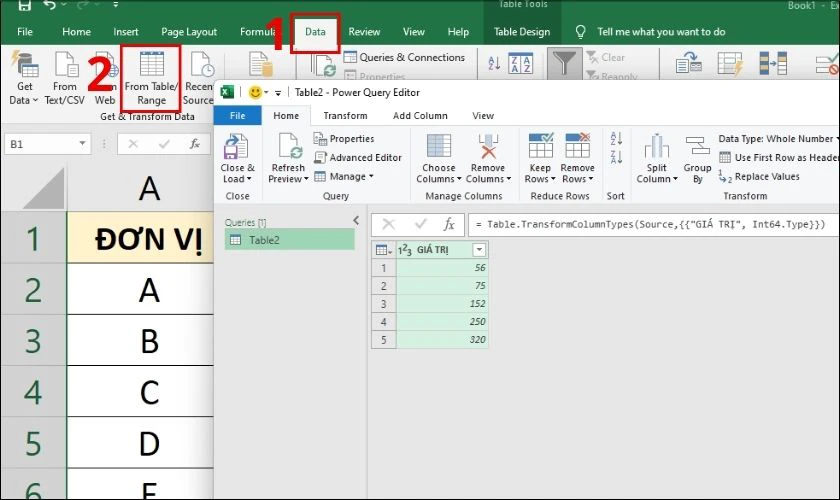Collapse the Queries pane chevron
The height and width of the screenshot is (500, 840).
click(x=356, y=220)
